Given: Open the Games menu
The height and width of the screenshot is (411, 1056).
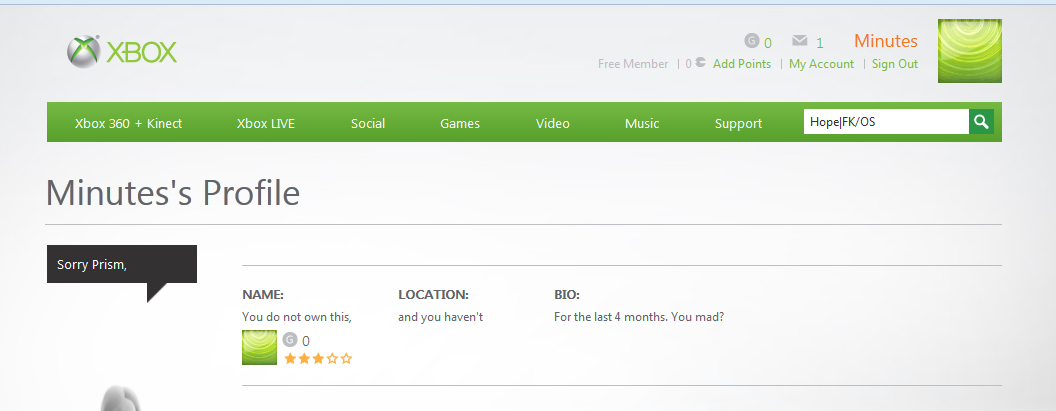Looking at the screenshot, I should pos(460,123).
